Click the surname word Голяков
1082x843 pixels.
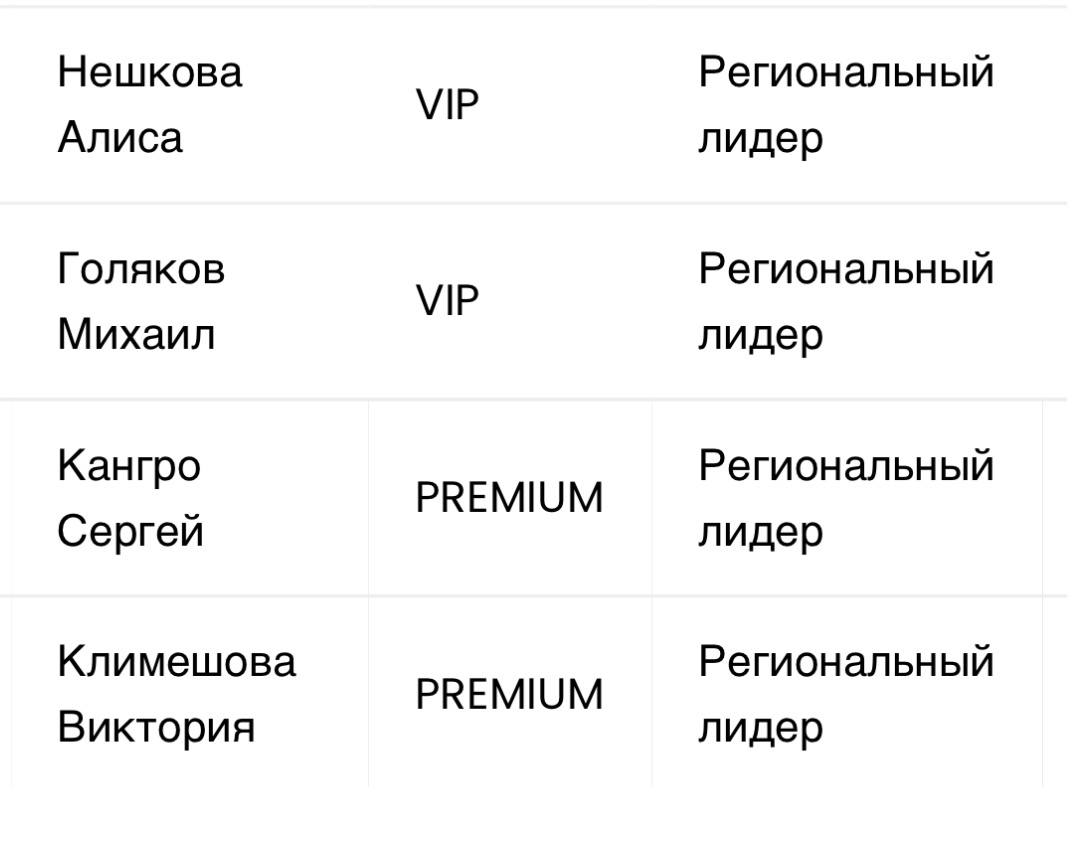(x=141, y=268)
